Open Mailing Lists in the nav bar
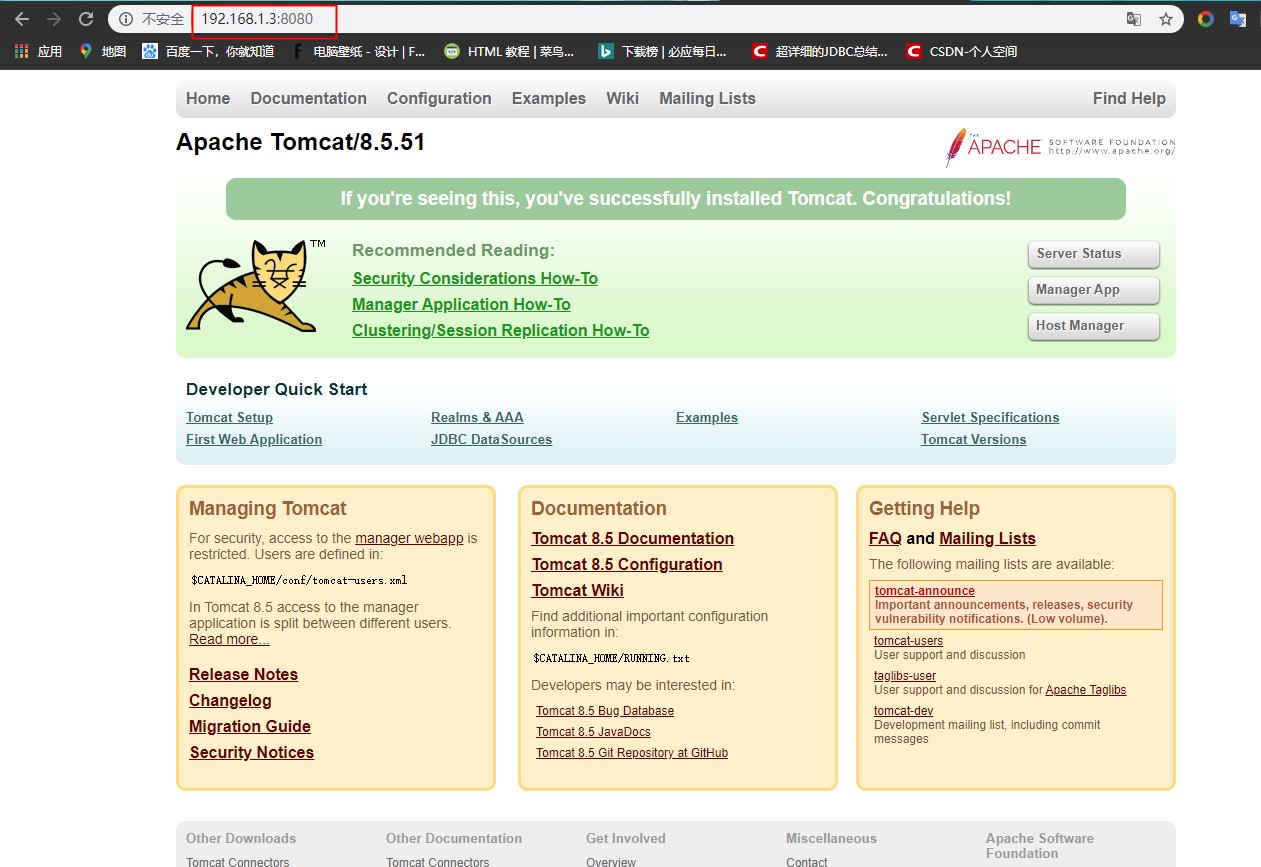This screenshot has width=1261, height=867. point(707,98)
